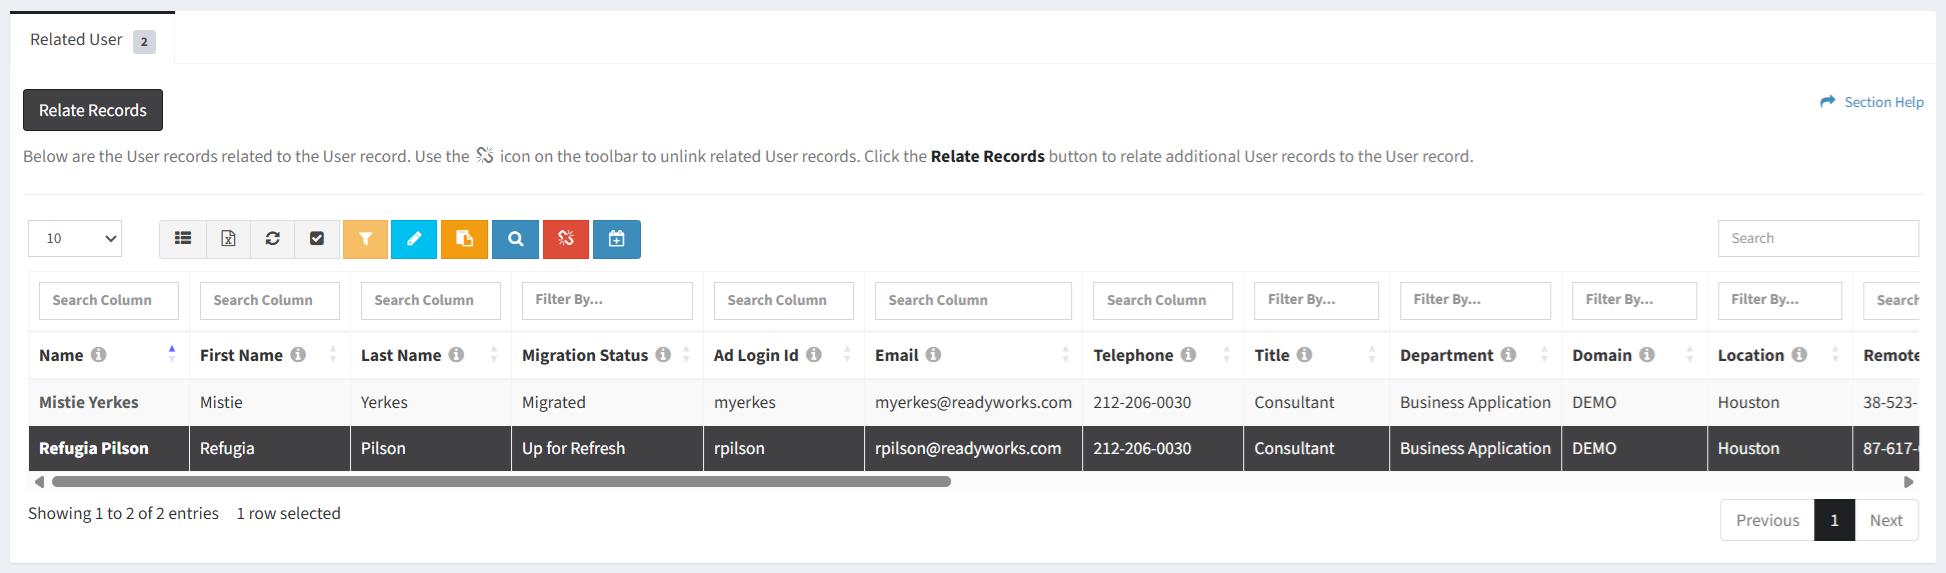Image resolution: width=1946 pixels, height=573 pixels.
Task: Open the Migration Status Filter By dropdown
Action: click(607, 300)
